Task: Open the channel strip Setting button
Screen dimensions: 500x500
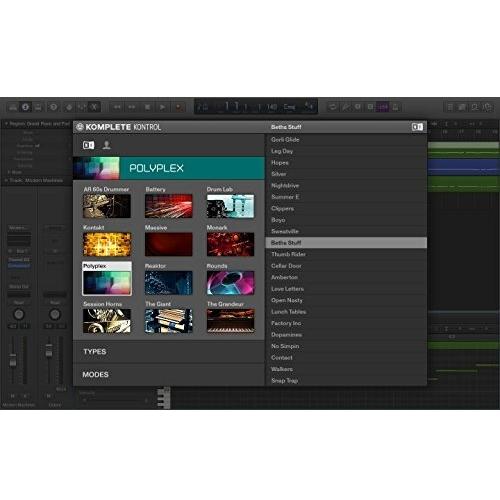Action: tap(19, 228)
